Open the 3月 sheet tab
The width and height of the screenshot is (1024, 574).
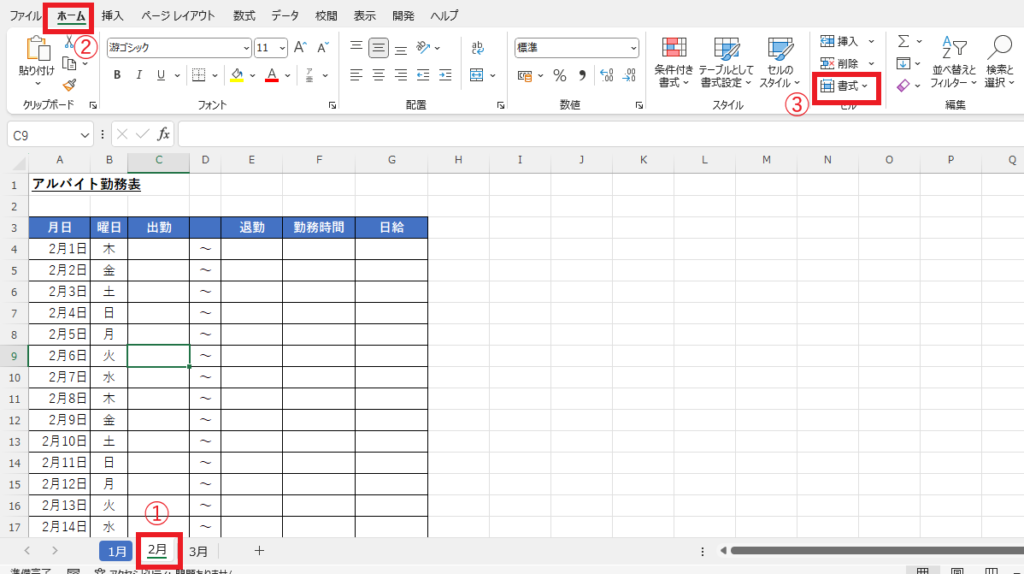pyautogui.click(x=198, y=551)
